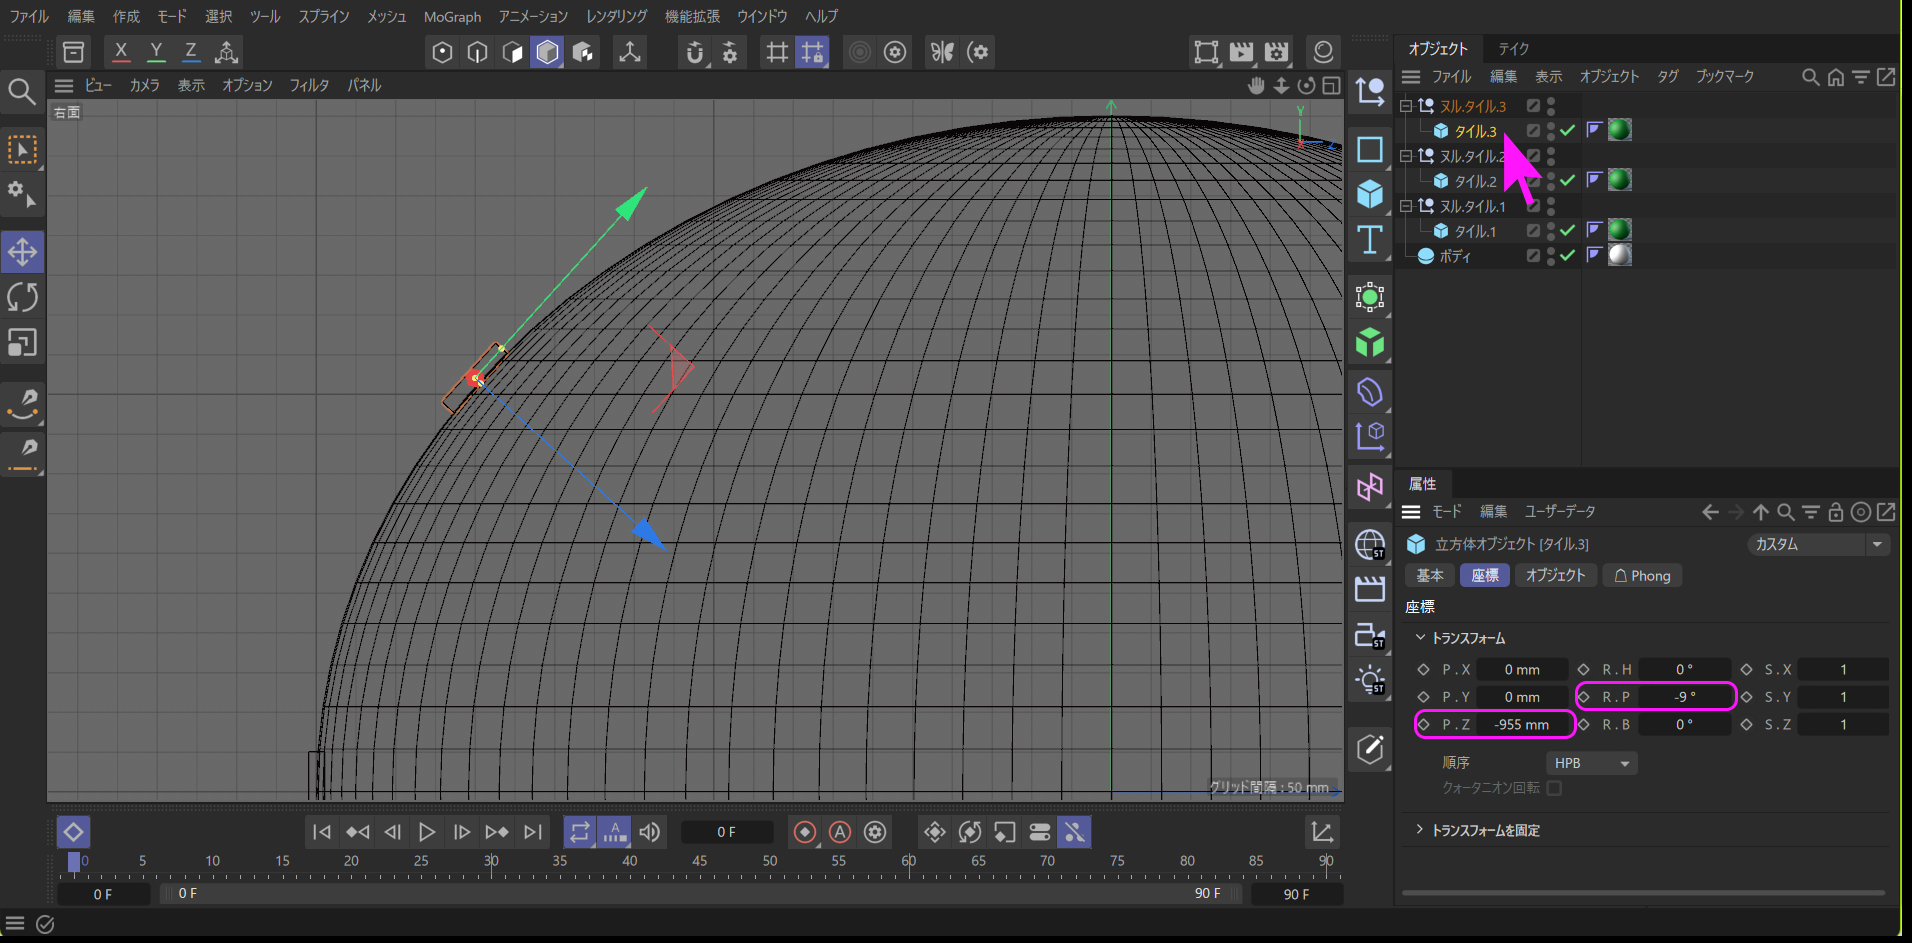
Task: Toggle the autokeying button
Action: (x=840, y=832)
